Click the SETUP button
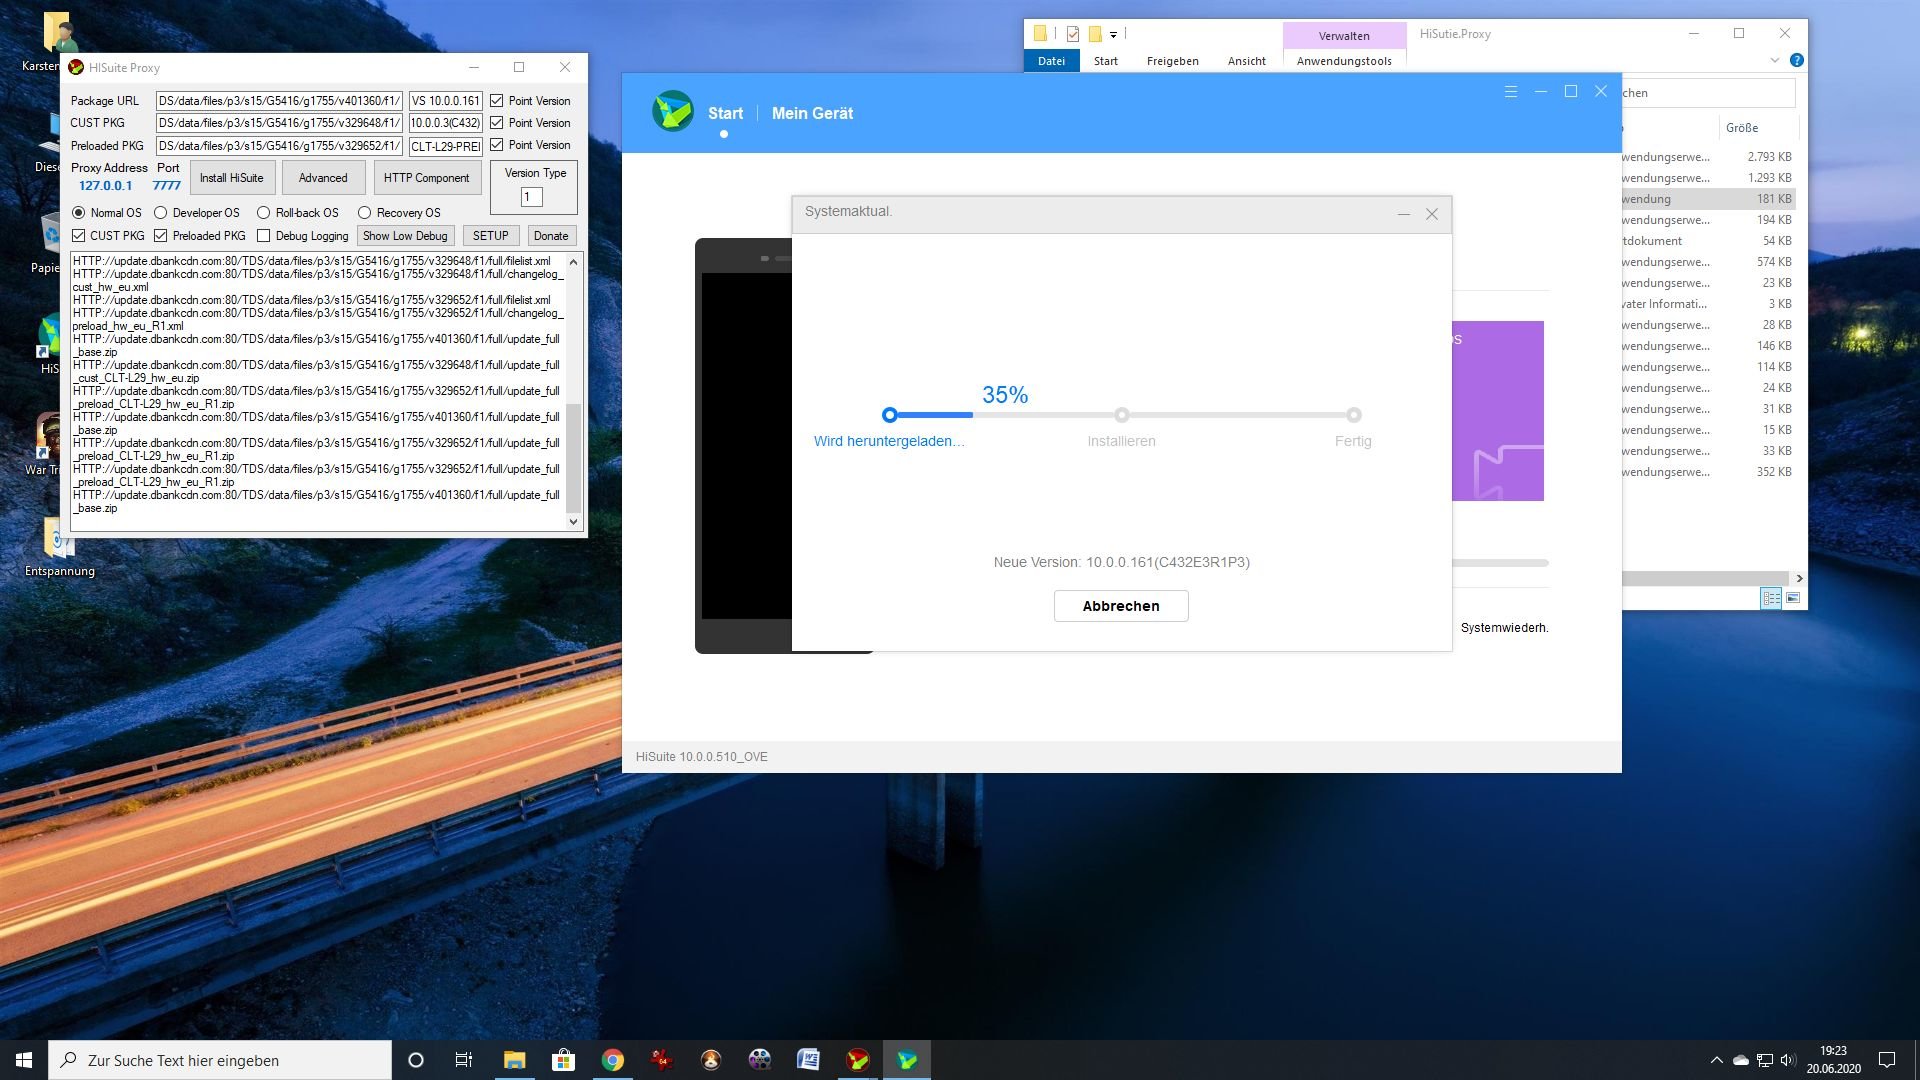 pos(490,236)
